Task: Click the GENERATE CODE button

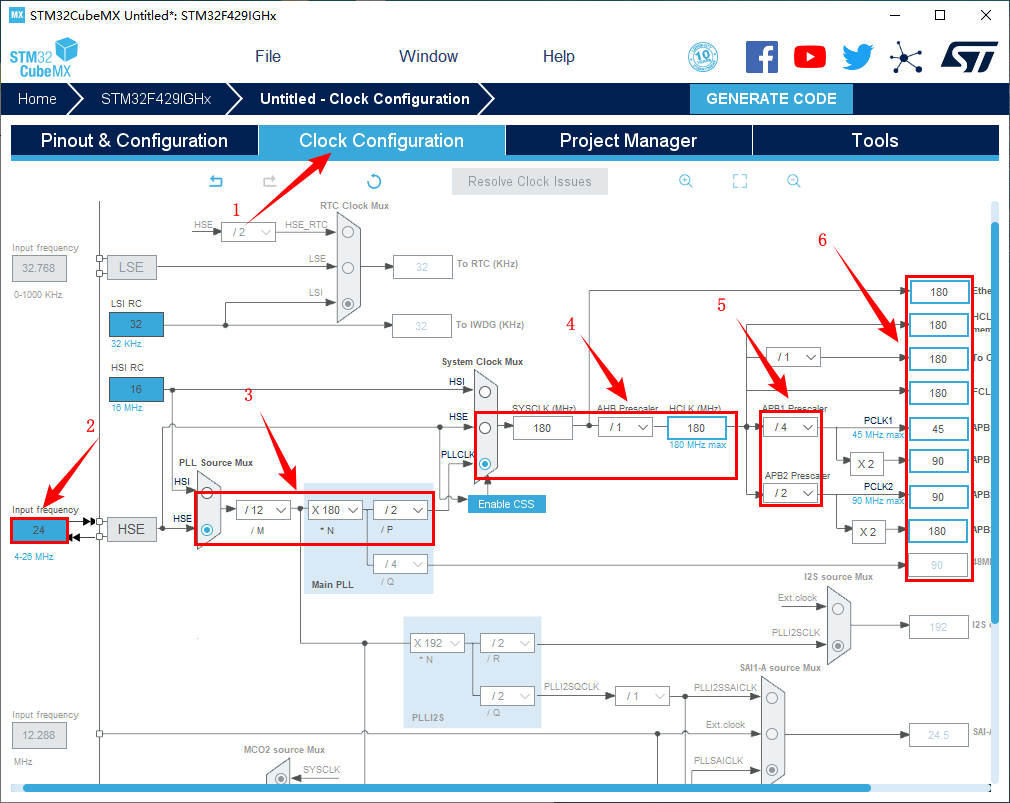Action: (771, 99)
